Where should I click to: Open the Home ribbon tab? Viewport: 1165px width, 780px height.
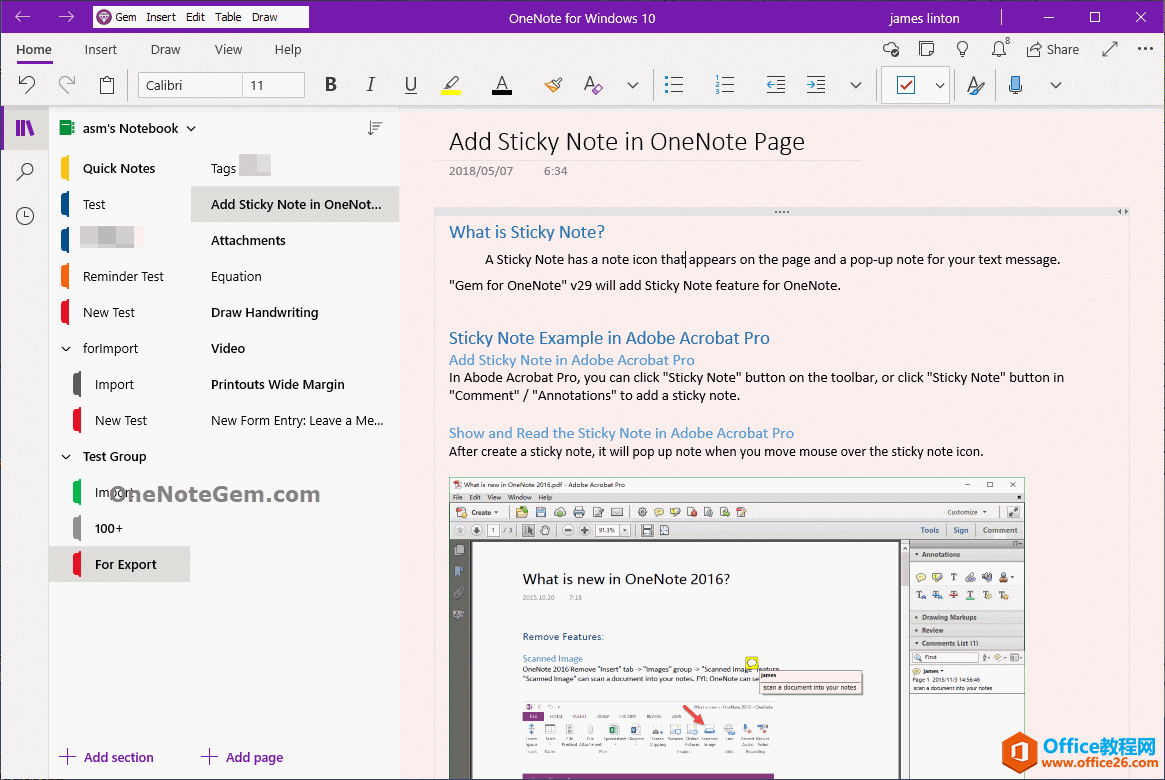(x=34, y=50)
